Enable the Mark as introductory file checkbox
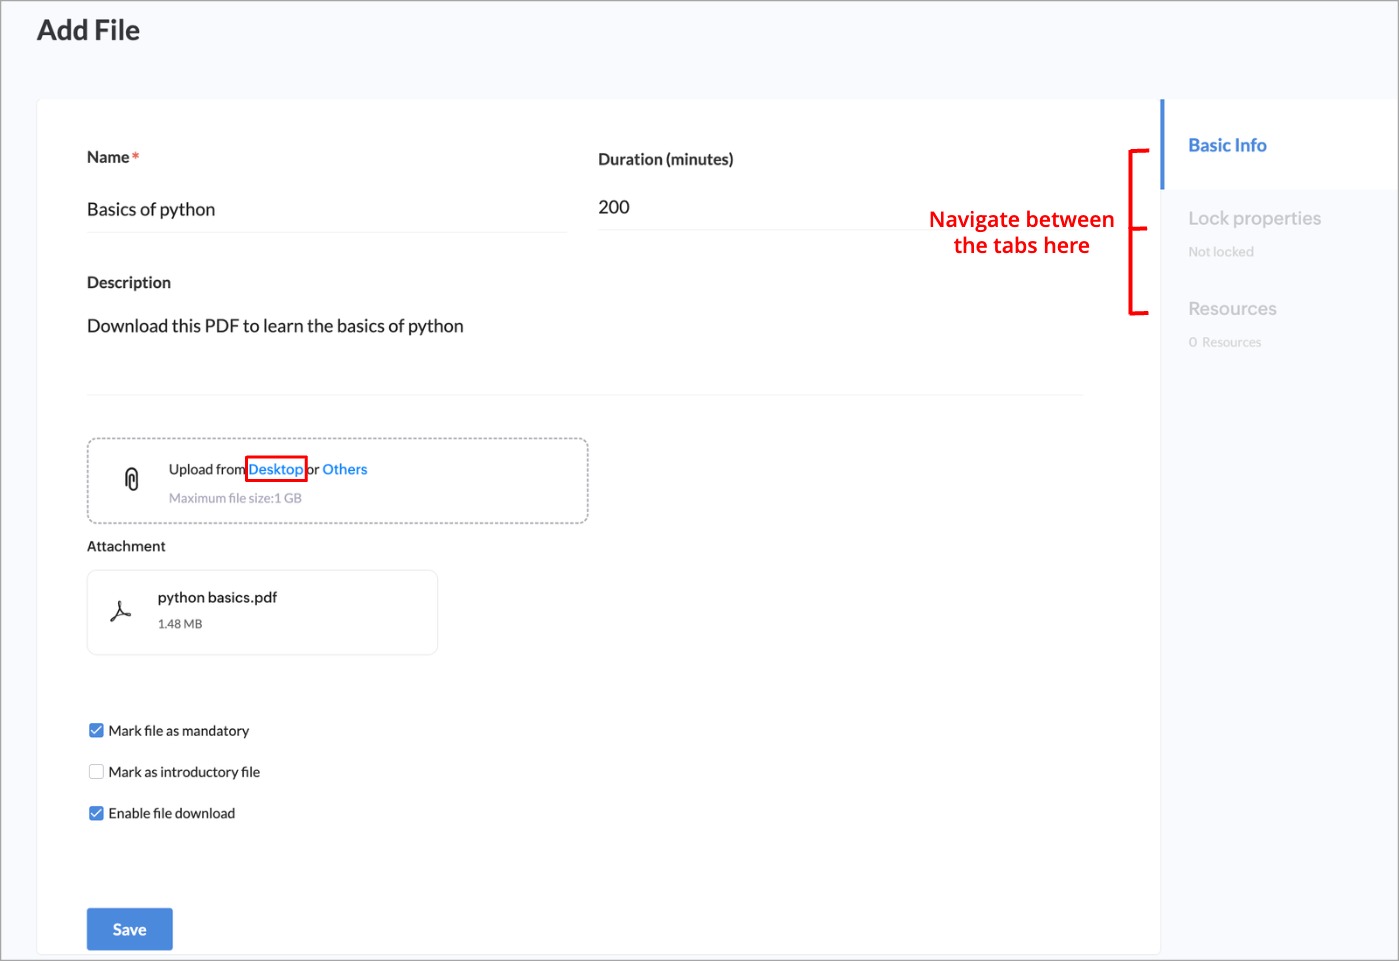 click(x=96, y=772)
